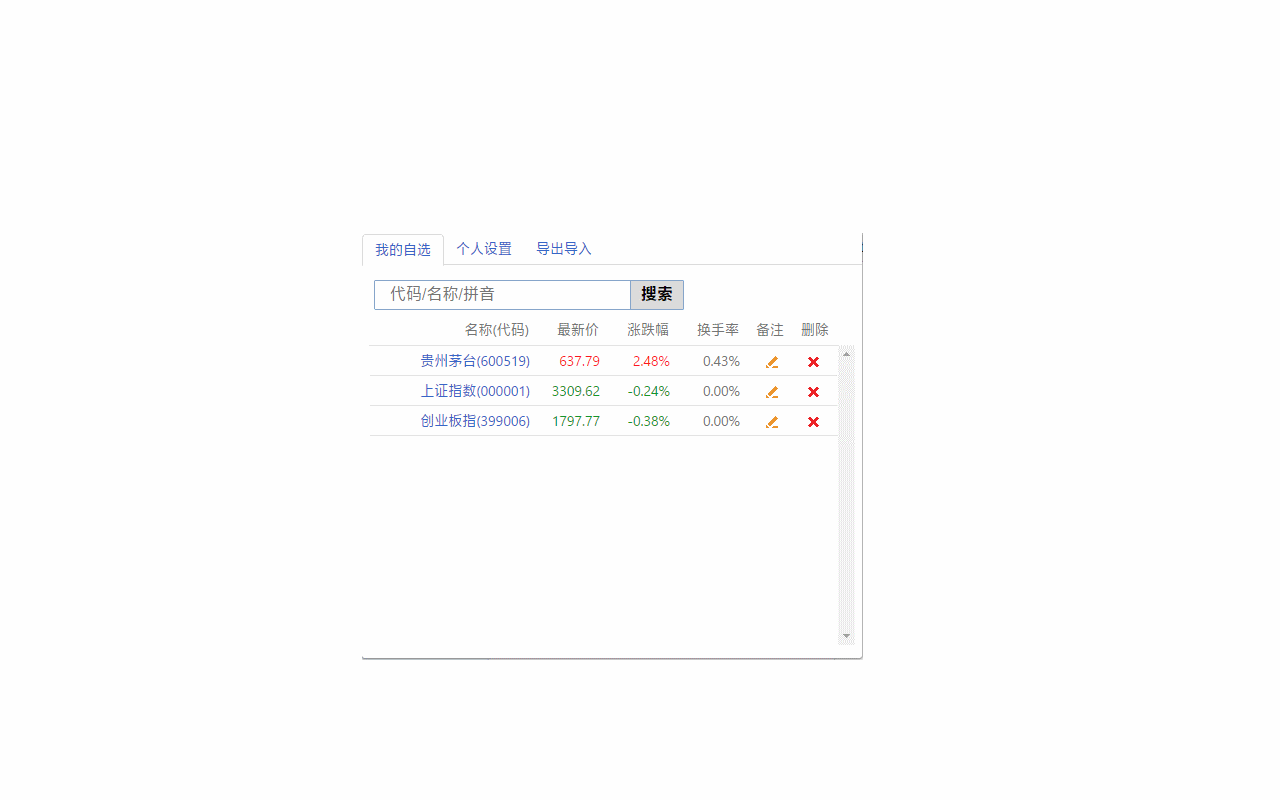Viewport: 1280px width, 800px height.
Task: Click change value 2.48%
Action: pos(651,361)
